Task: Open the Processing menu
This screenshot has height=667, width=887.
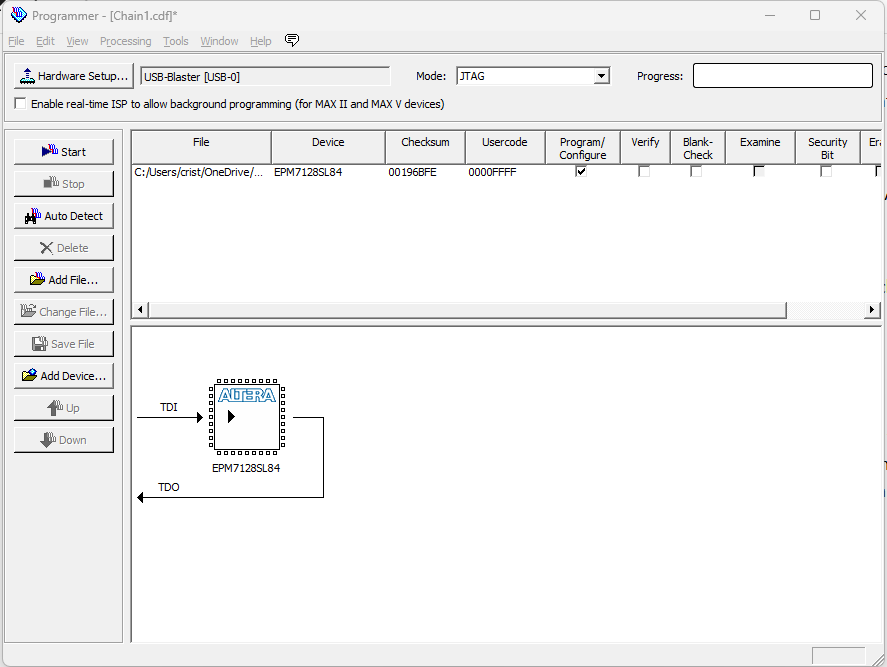Action: tap(125, 41)
